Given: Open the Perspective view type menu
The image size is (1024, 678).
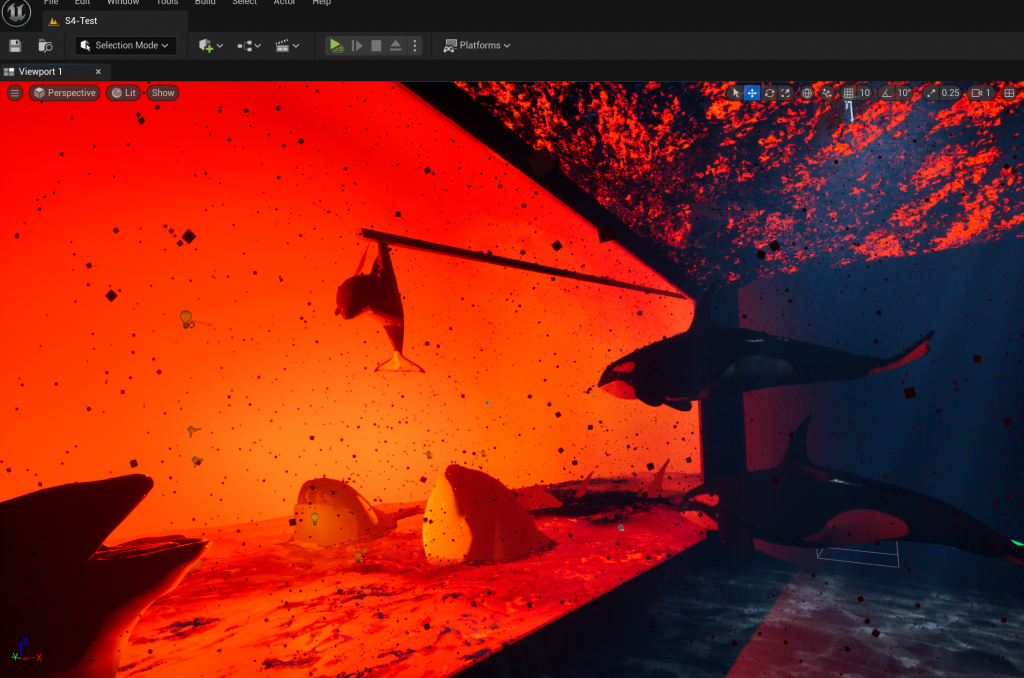Looking at the screenshot, I should (x=65, y=93).
